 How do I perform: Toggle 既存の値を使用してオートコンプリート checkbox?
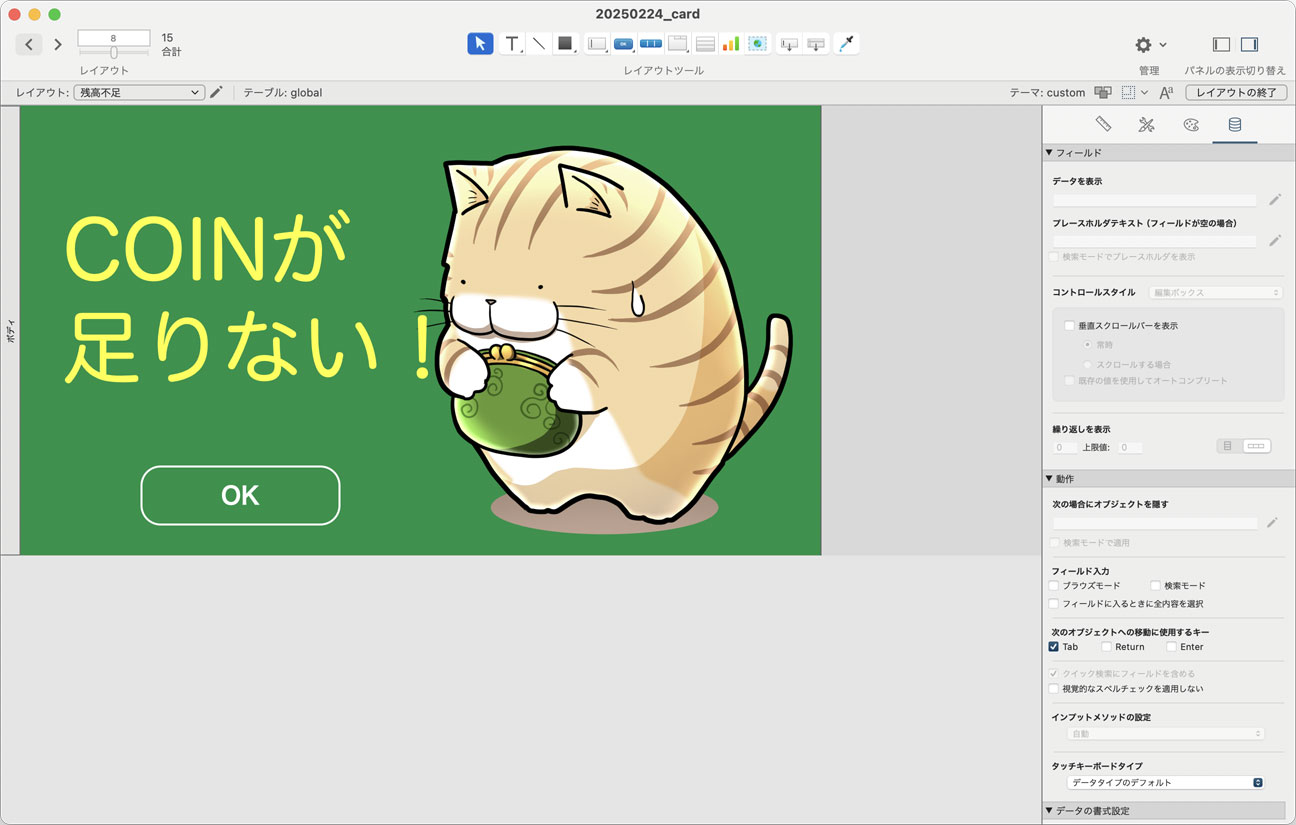click(x=1069, y=381)
